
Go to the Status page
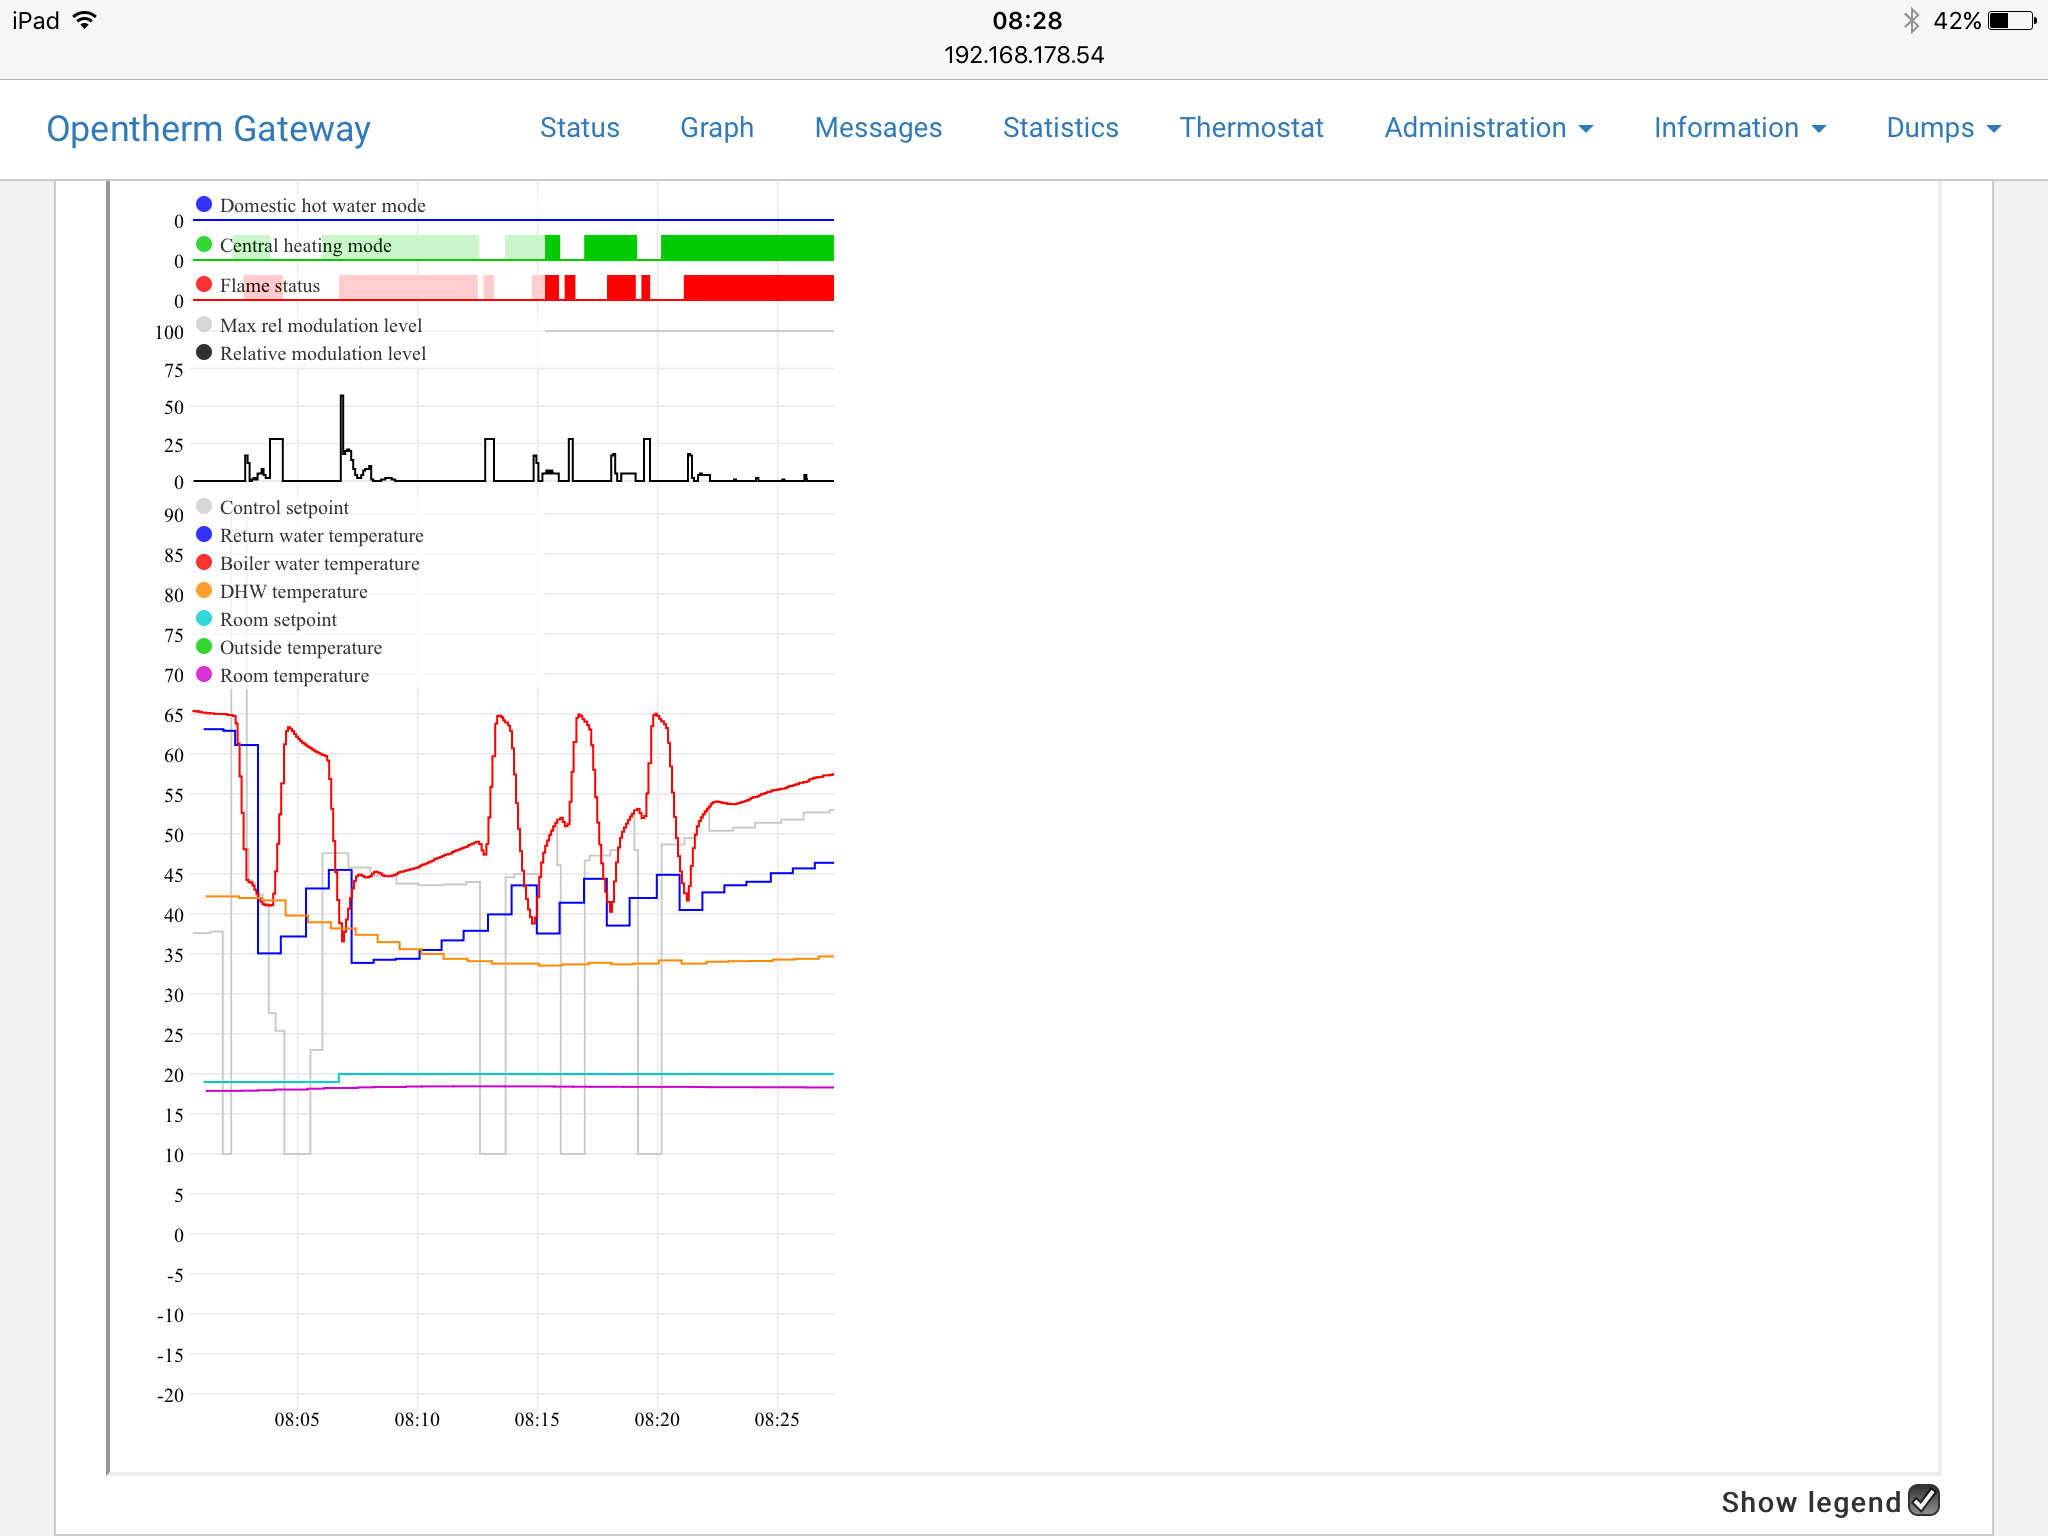pyautogui.click(x=580, y=128)
